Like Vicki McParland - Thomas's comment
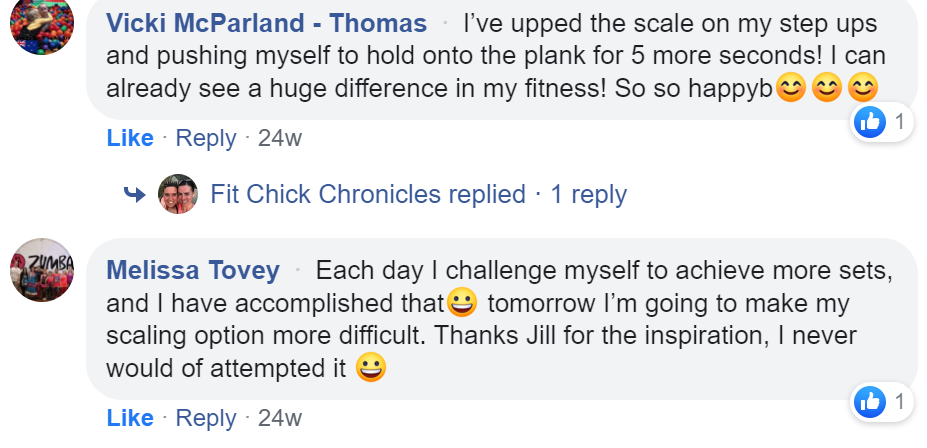 point(130,138)
